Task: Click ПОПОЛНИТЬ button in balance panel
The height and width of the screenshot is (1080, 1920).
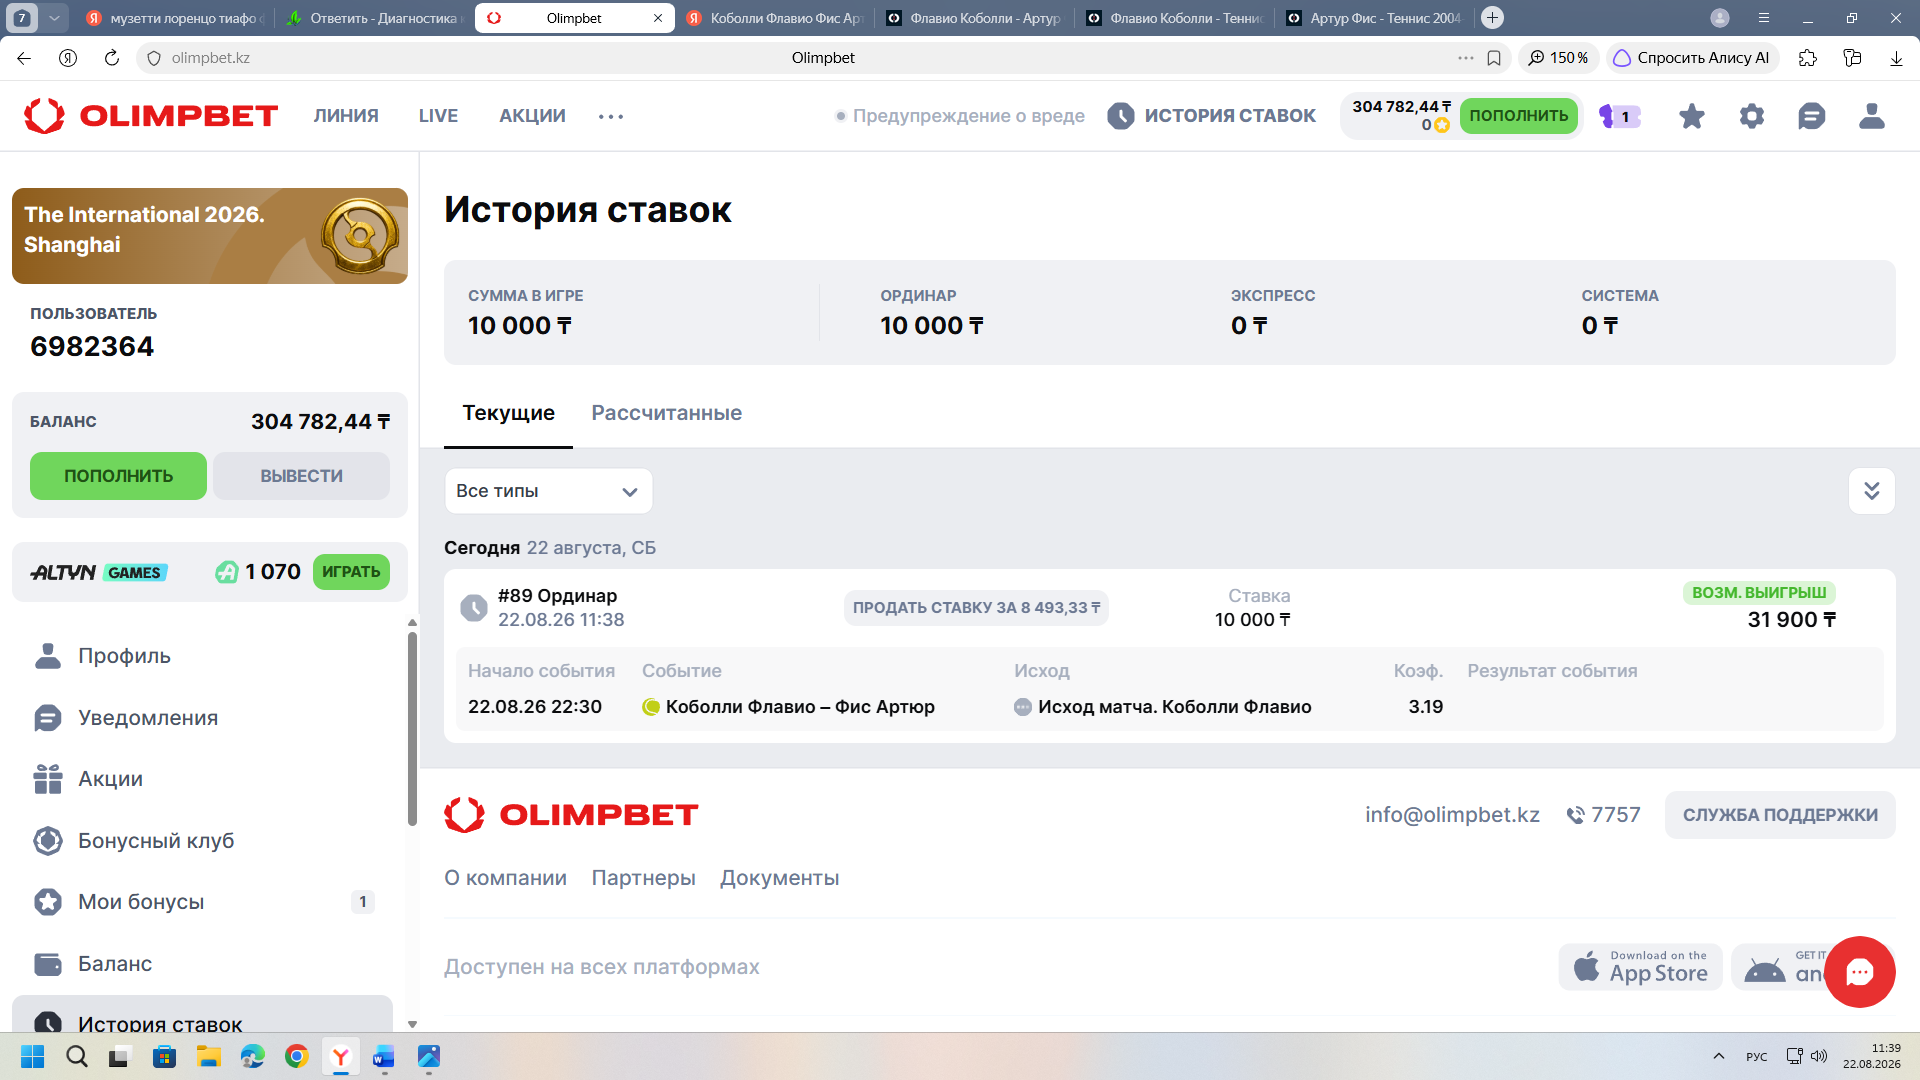Action: pyautogui.click(x=118, y=476)
